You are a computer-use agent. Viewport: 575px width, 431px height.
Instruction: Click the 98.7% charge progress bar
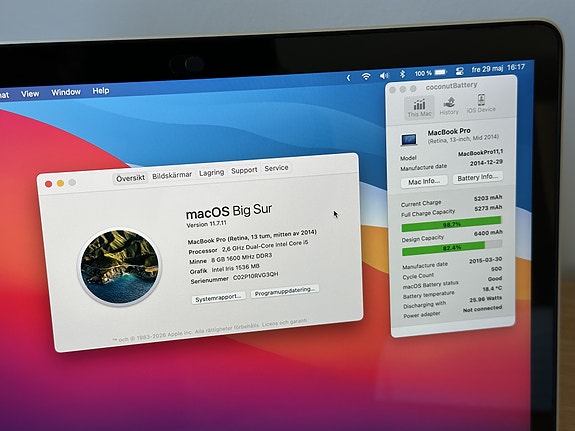click(451, 224)
